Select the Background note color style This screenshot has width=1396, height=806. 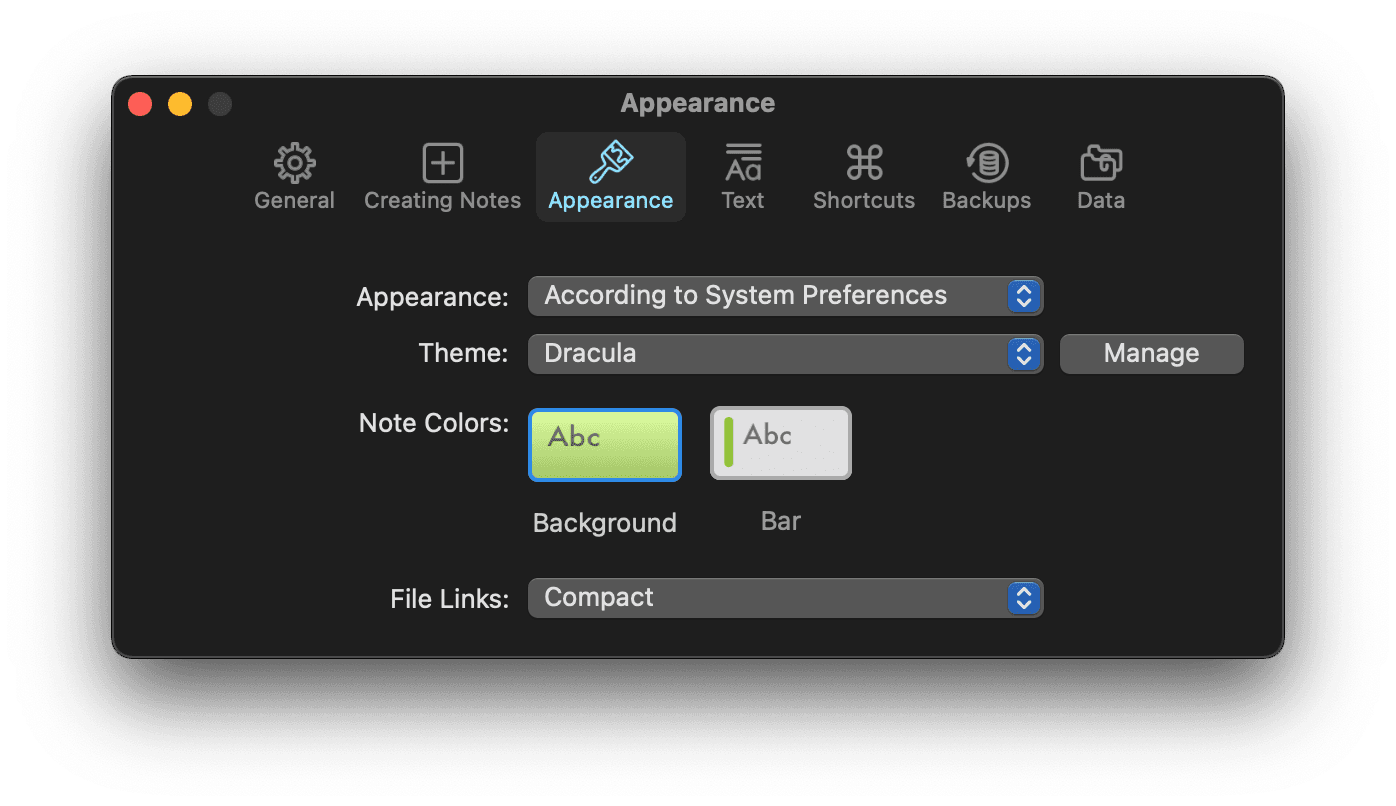point(604,443)
